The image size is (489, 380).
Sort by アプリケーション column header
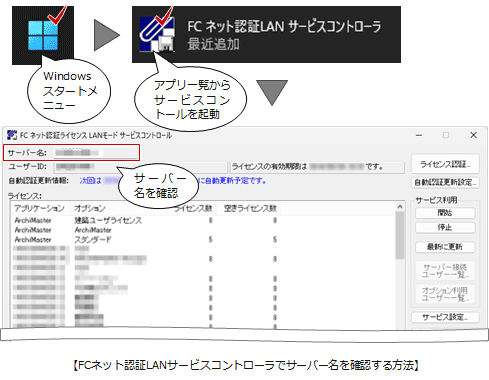[40, 208]
